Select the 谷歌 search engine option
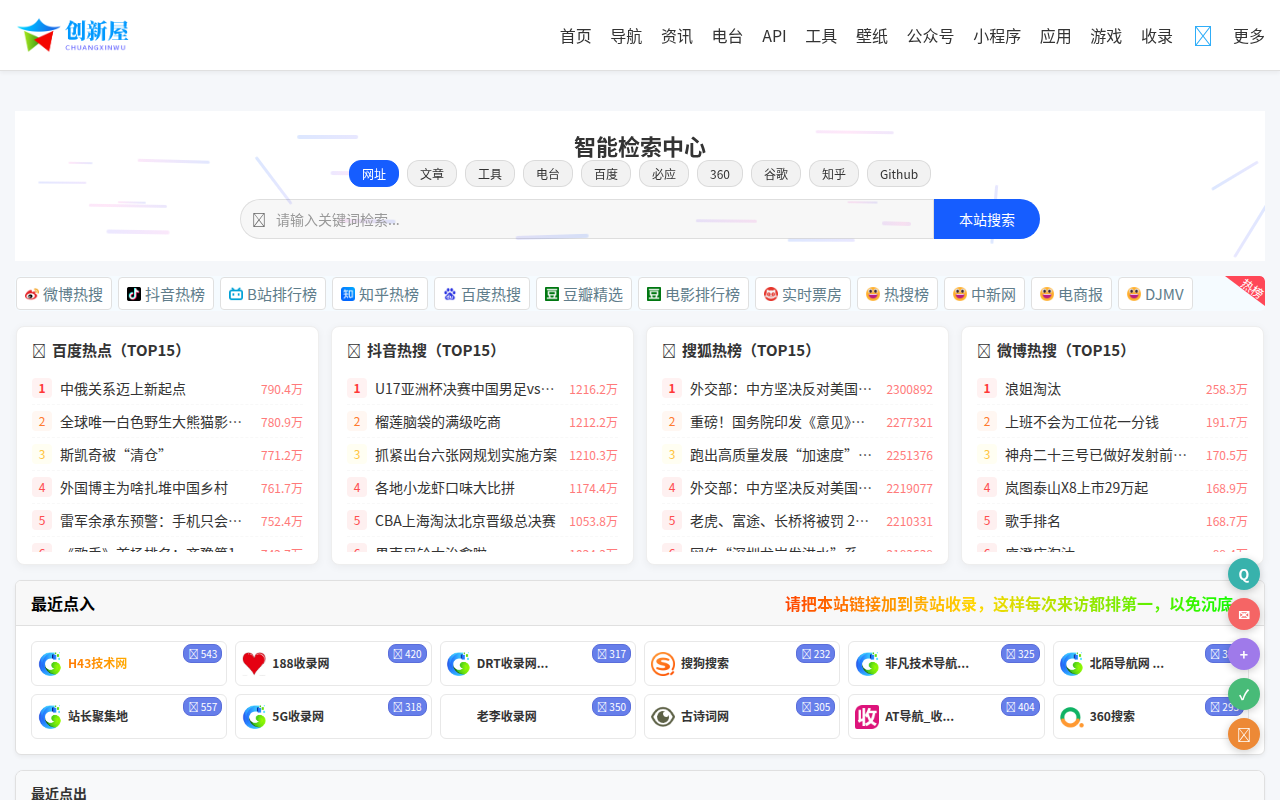Viewport: 1280px width, 800px height. (776, 174)
